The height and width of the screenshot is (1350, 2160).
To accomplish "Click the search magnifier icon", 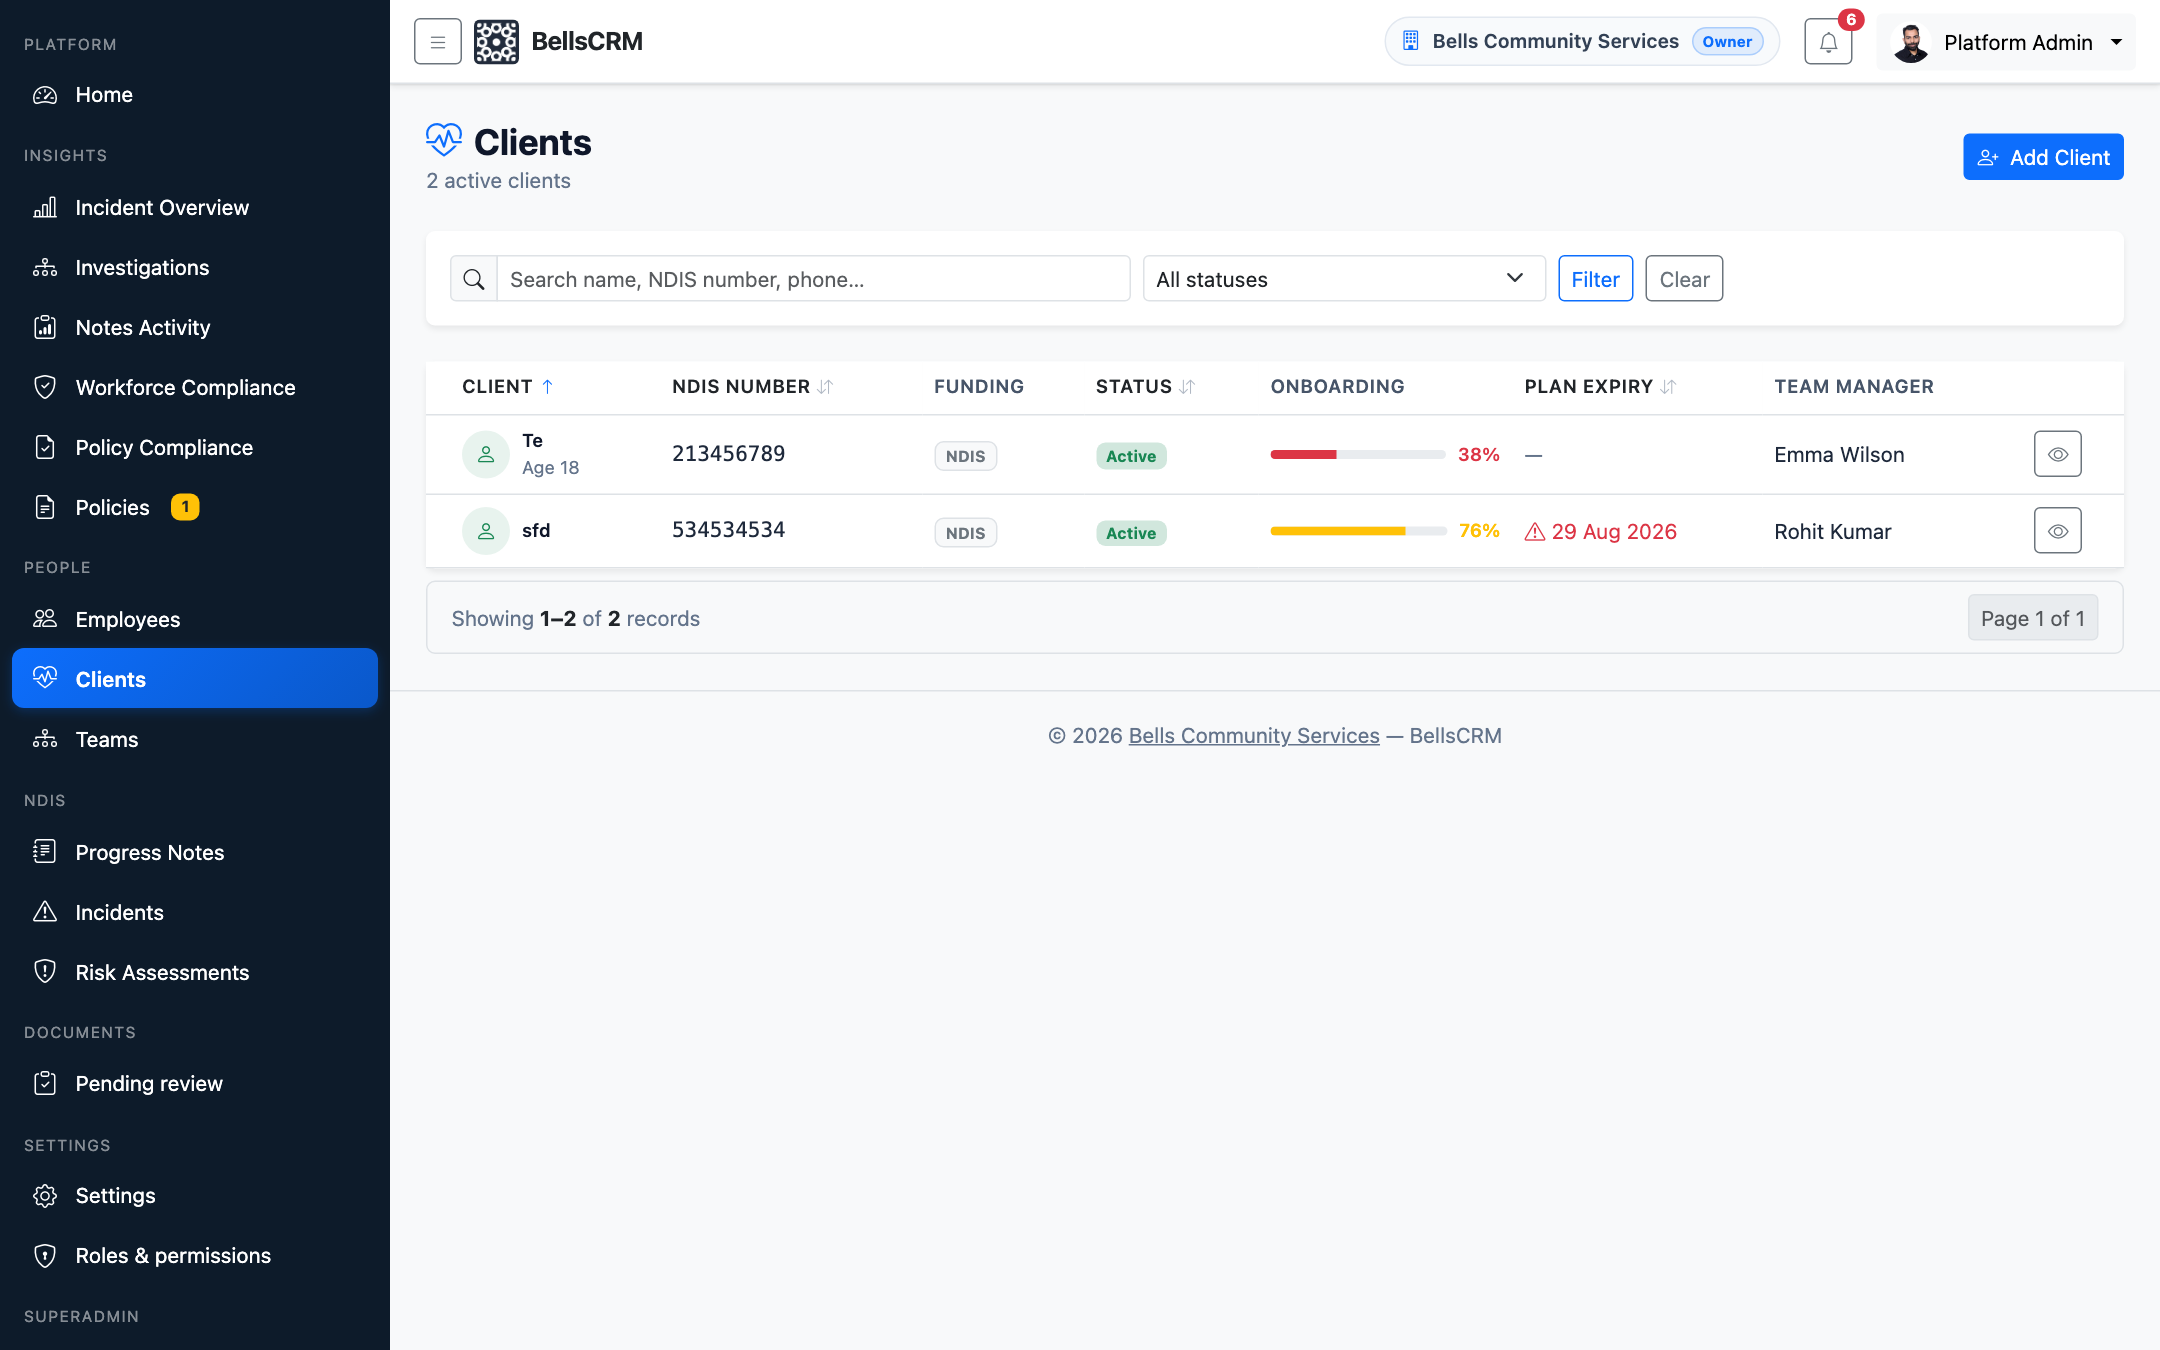I will (x=474, y=279).
